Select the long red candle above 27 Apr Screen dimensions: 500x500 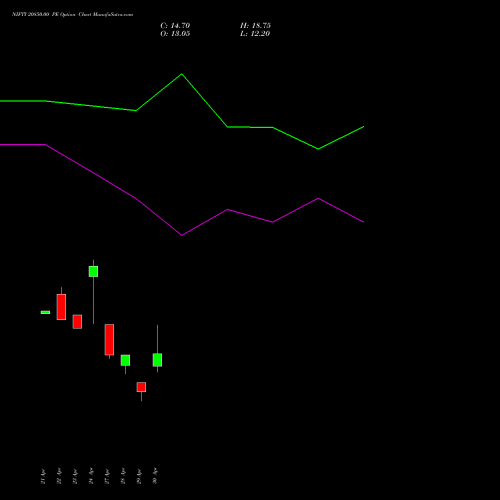pyautogui.click(x=109, y=340)
